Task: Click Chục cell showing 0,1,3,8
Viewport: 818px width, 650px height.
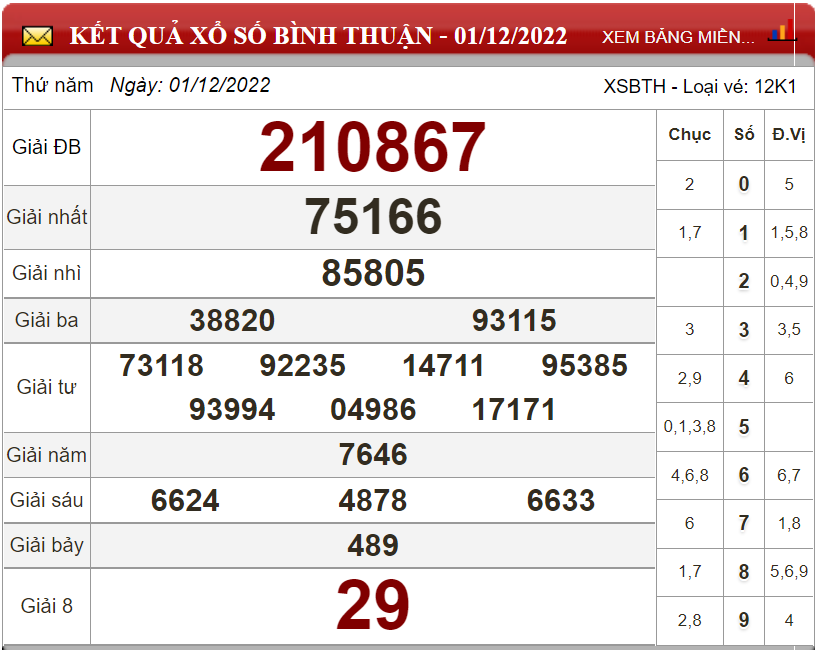Action: click(690, 427)
